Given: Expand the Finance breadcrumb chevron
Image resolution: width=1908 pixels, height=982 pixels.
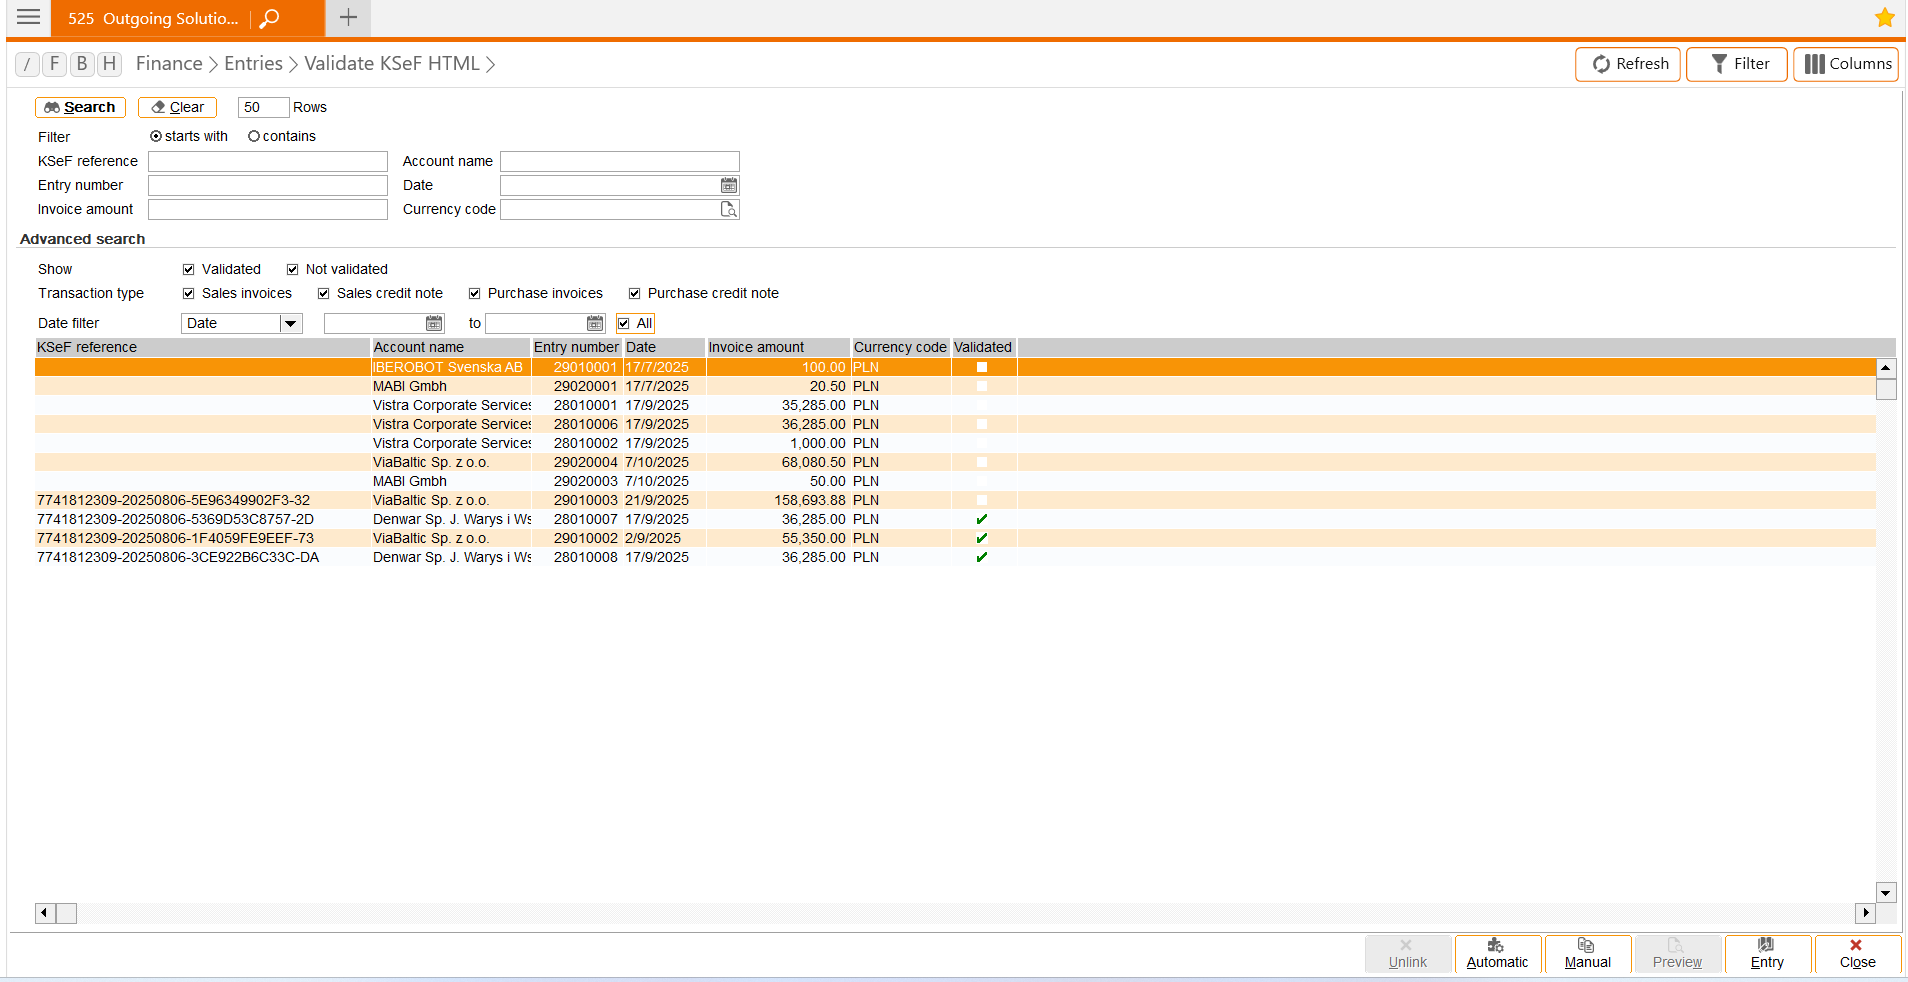Looking at the screenshot, I should (213, 65).
